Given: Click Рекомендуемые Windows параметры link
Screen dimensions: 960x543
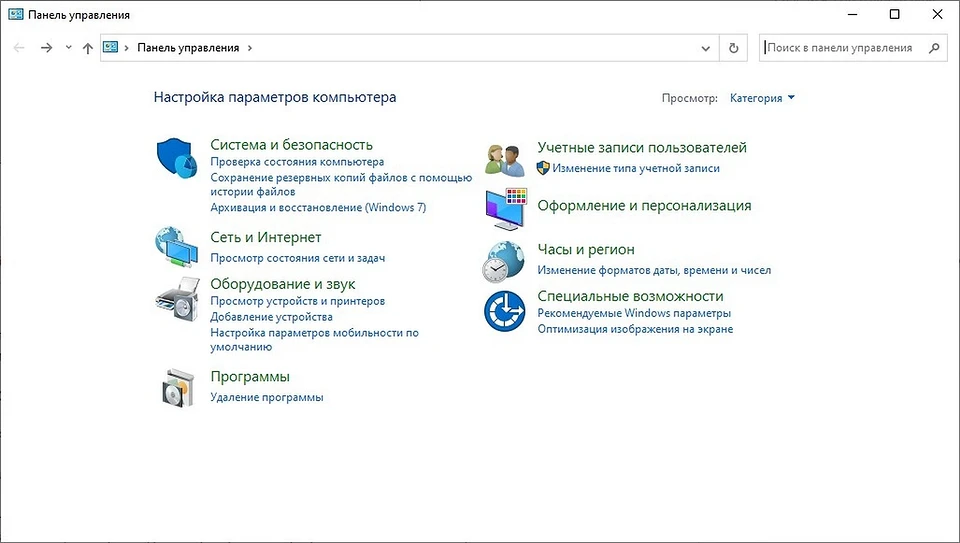Looking at the screenshot, I should coord(634,313).
